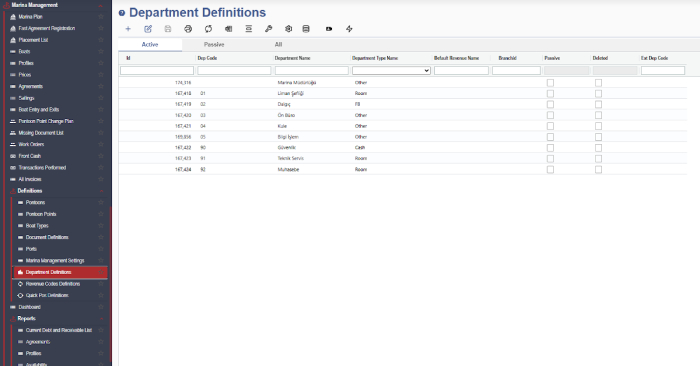Switch to the Active tab
Screen dimensions: 700x366
pyautogui.click(x=150, y=45)
